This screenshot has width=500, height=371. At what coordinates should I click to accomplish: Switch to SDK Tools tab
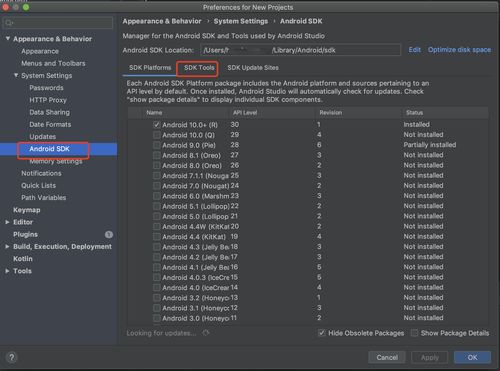(199, 68)
